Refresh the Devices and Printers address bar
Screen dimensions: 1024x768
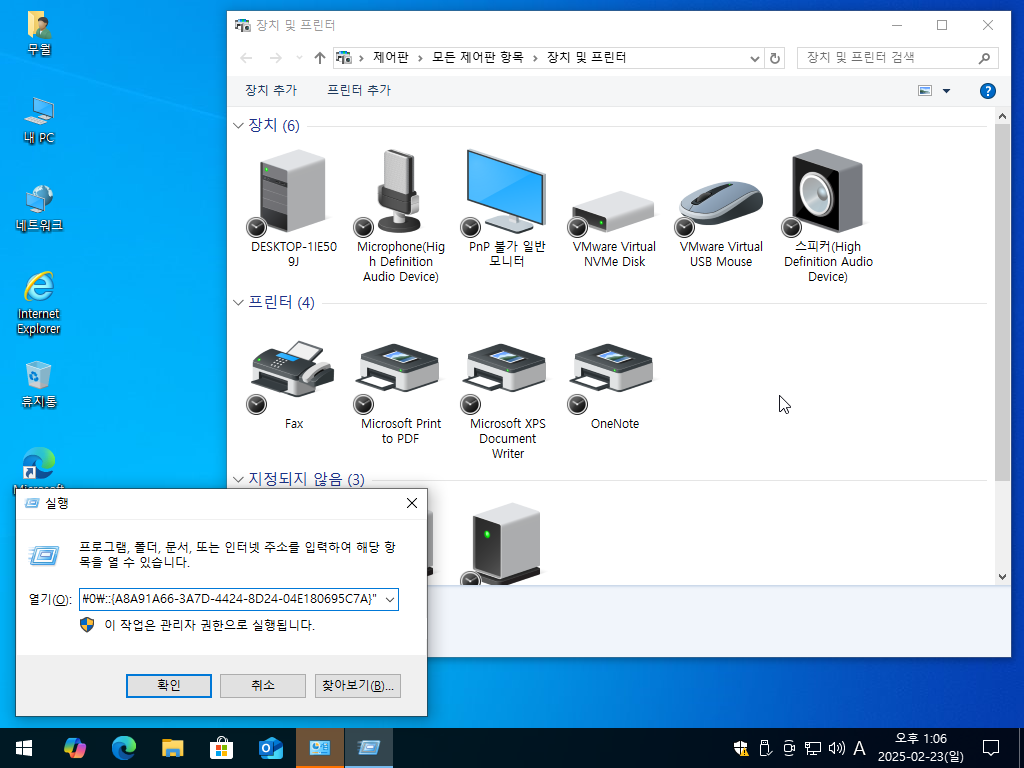point(775,58)
